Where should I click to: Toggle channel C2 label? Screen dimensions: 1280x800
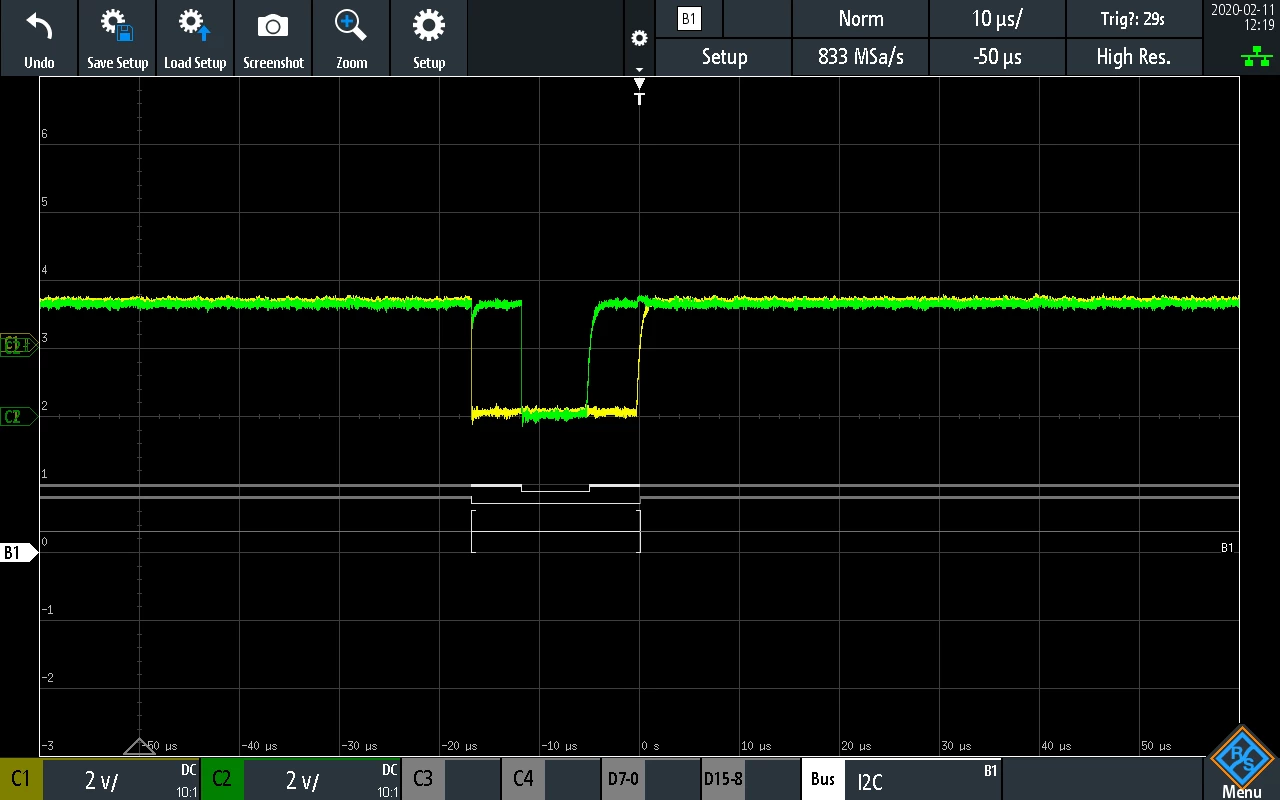[x=222, y=779]
